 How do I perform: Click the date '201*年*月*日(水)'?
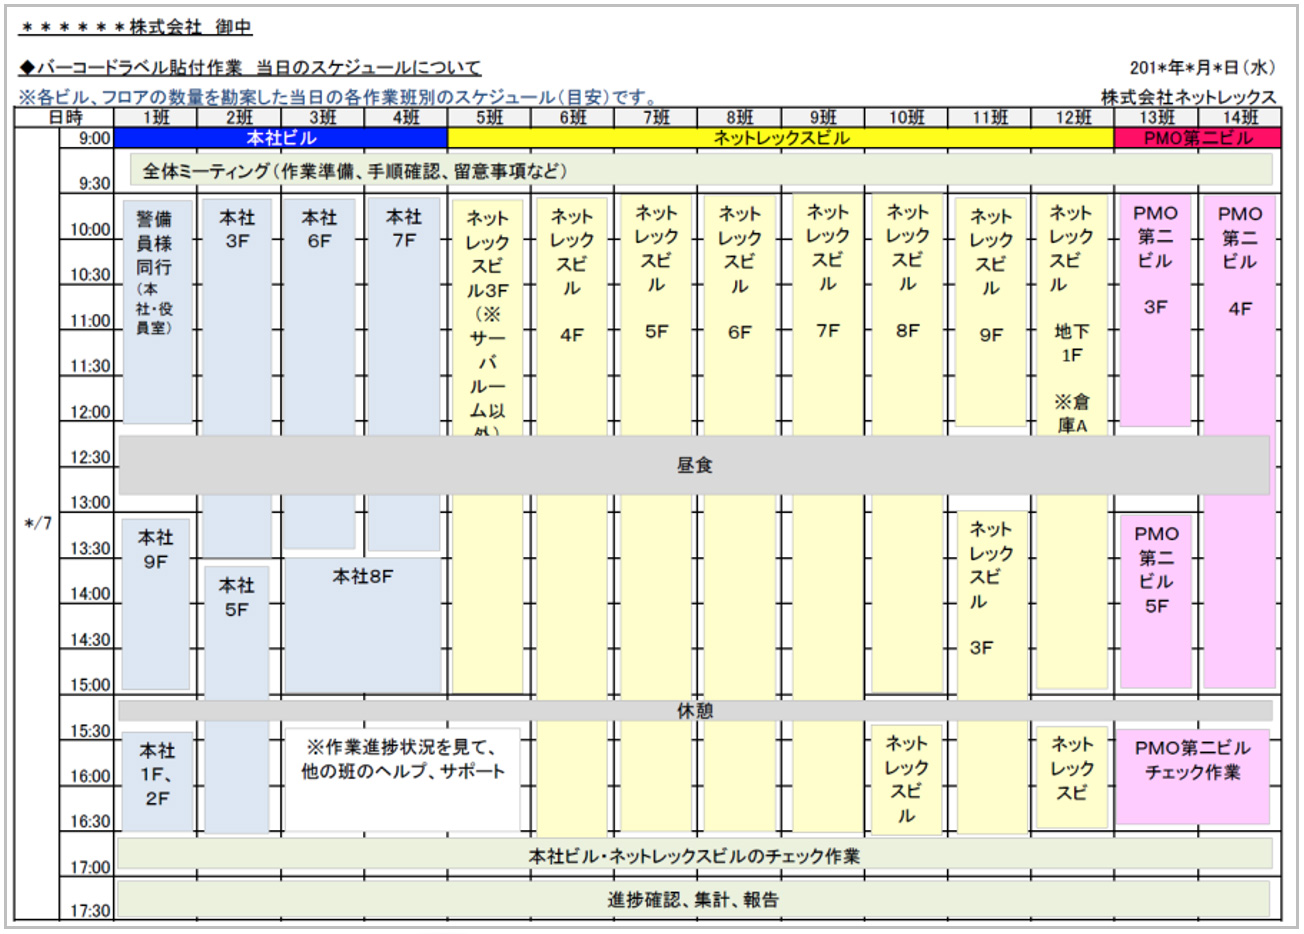point(1203,68)
